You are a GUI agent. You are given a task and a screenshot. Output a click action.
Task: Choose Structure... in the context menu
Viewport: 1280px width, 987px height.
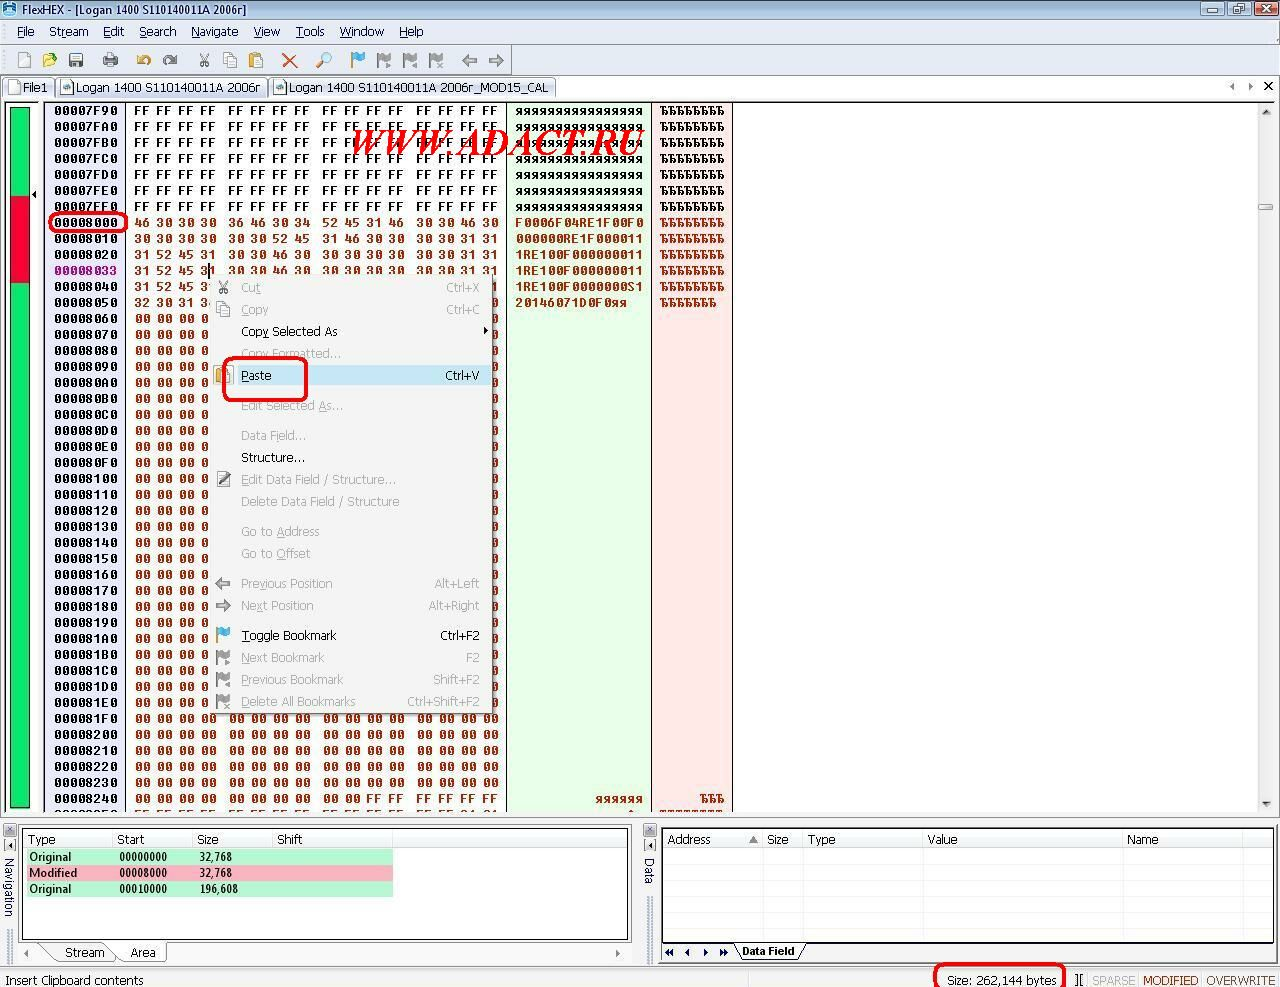(351, 457)
